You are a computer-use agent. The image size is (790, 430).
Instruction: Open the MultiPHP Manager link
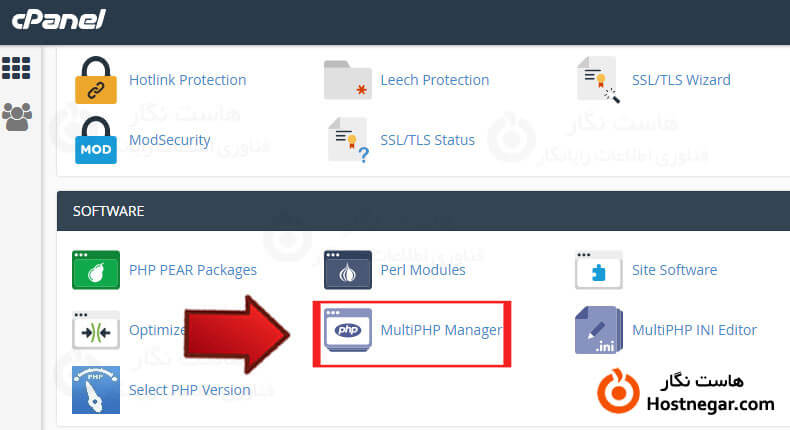pos(441,330)
